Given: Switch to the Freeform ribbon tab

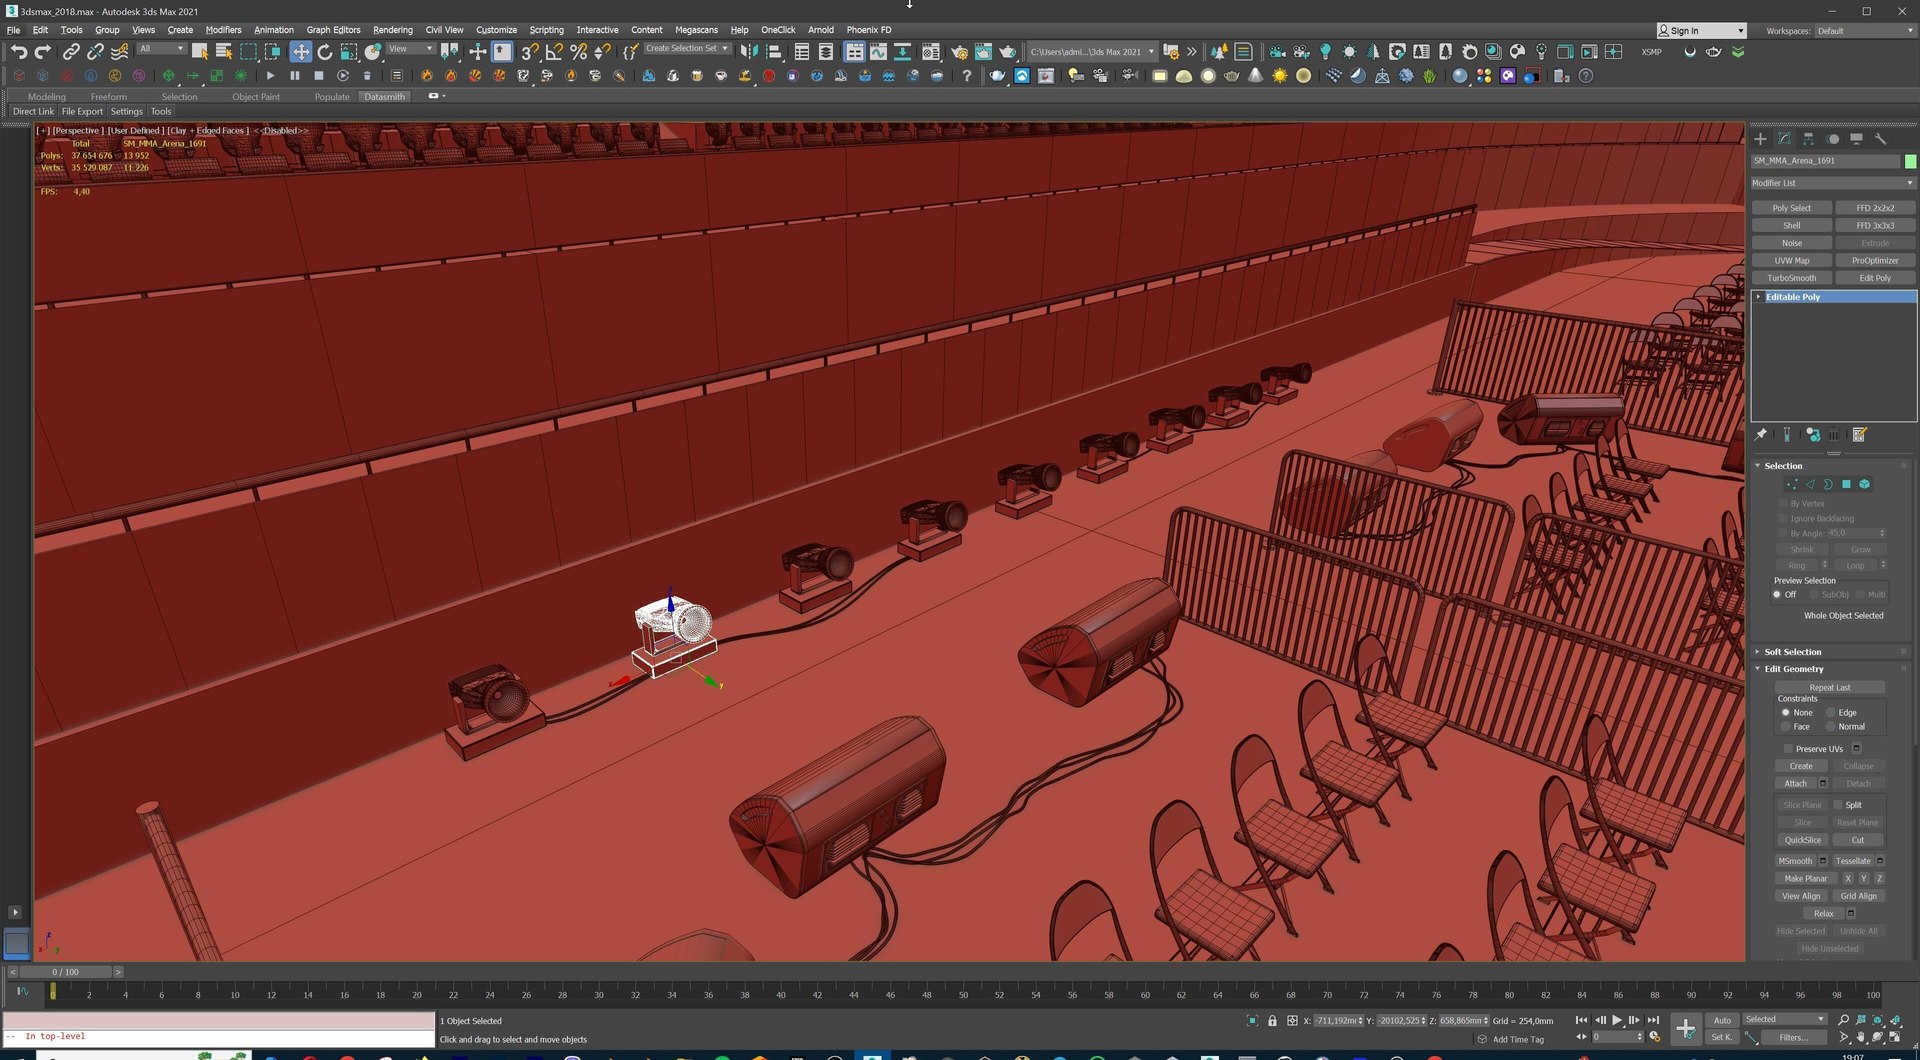Looking at the screenshot, I should [108, 97].
